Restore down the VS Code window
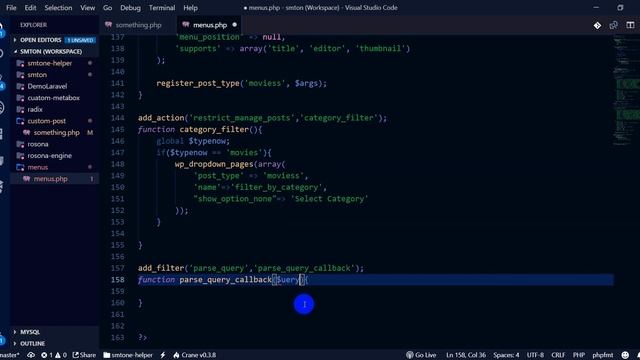 click(x=620, y=8)
